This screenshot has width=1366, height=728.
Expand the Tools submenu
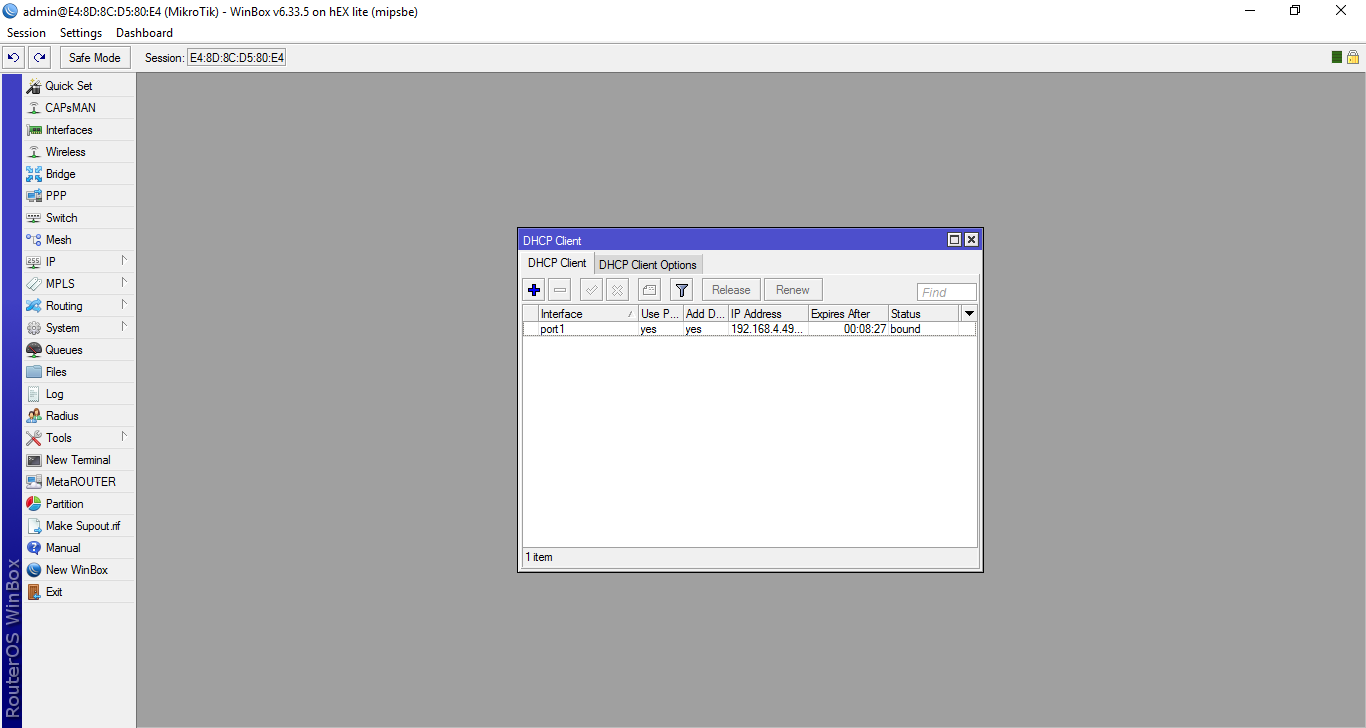coord(79,438)
